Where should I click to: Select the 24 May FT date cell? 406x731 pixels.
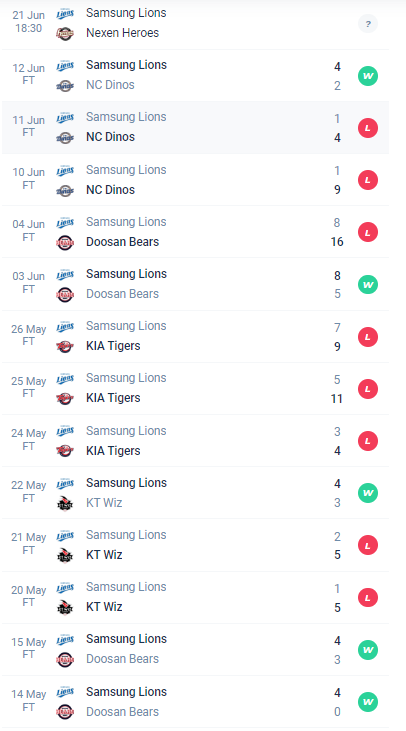(x=28, y=440)
